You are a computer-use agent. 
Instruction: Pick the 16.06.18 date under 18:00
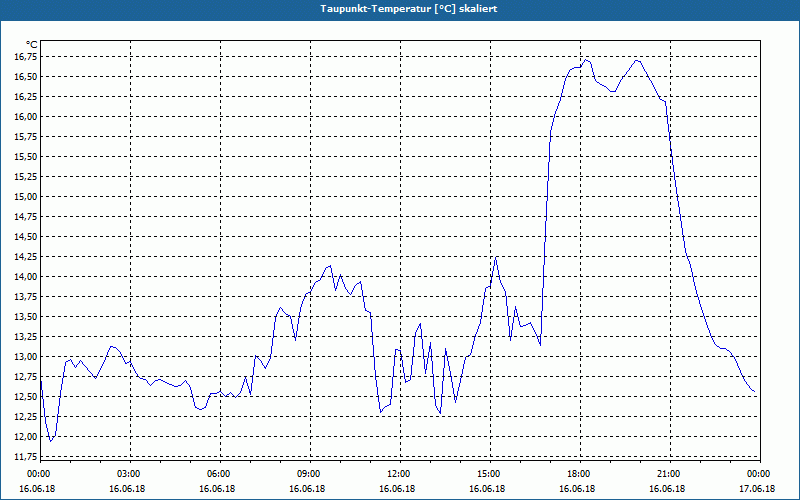[578, 489]
